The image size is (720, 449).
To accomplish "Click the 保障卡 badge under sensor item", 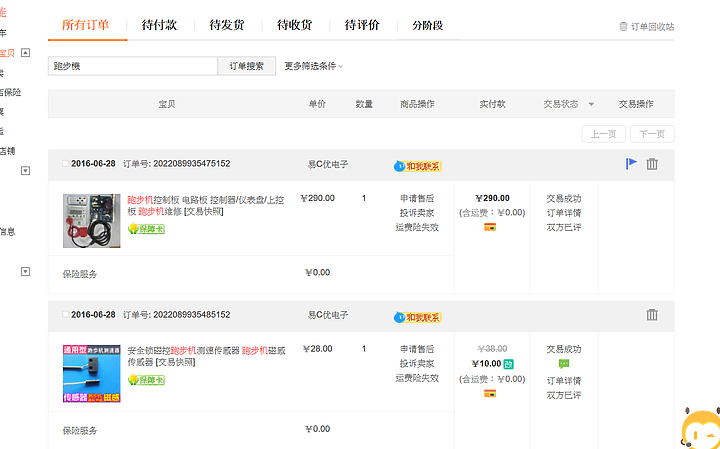I will click(x=146, y=380).
